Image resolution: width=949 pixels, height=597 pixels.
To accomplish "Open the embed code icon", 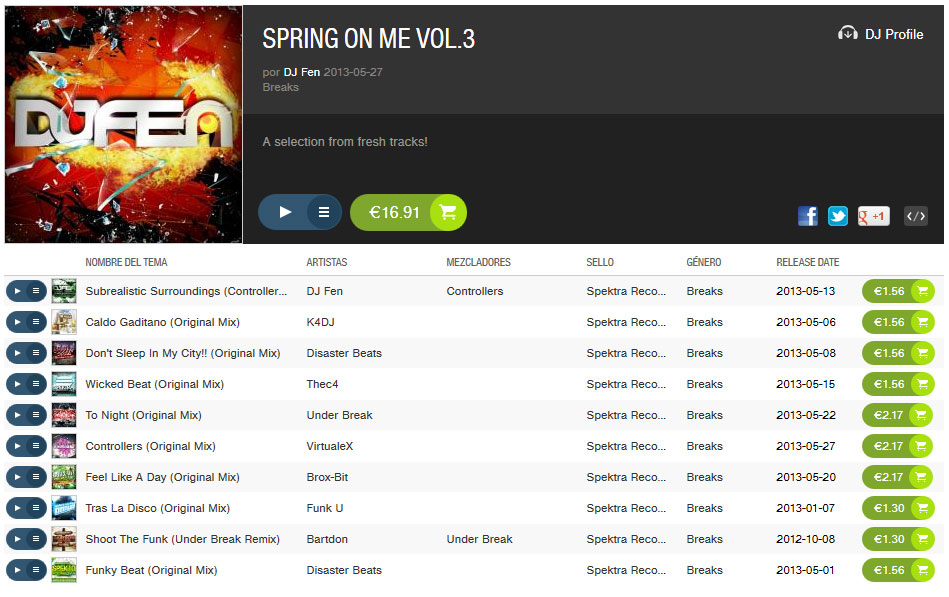I will (916, 216).
